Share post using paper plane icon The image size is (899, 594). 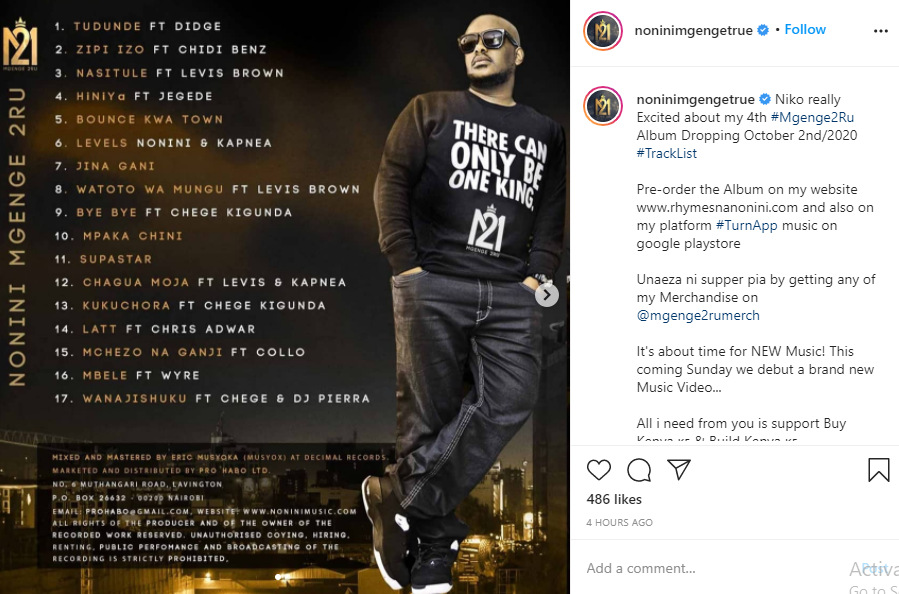point(679,470)
